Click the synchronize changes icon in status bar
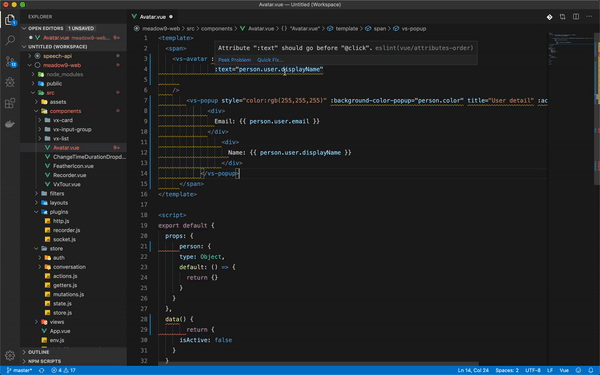This screenshot has height=375, width=600. coord(41,370)
